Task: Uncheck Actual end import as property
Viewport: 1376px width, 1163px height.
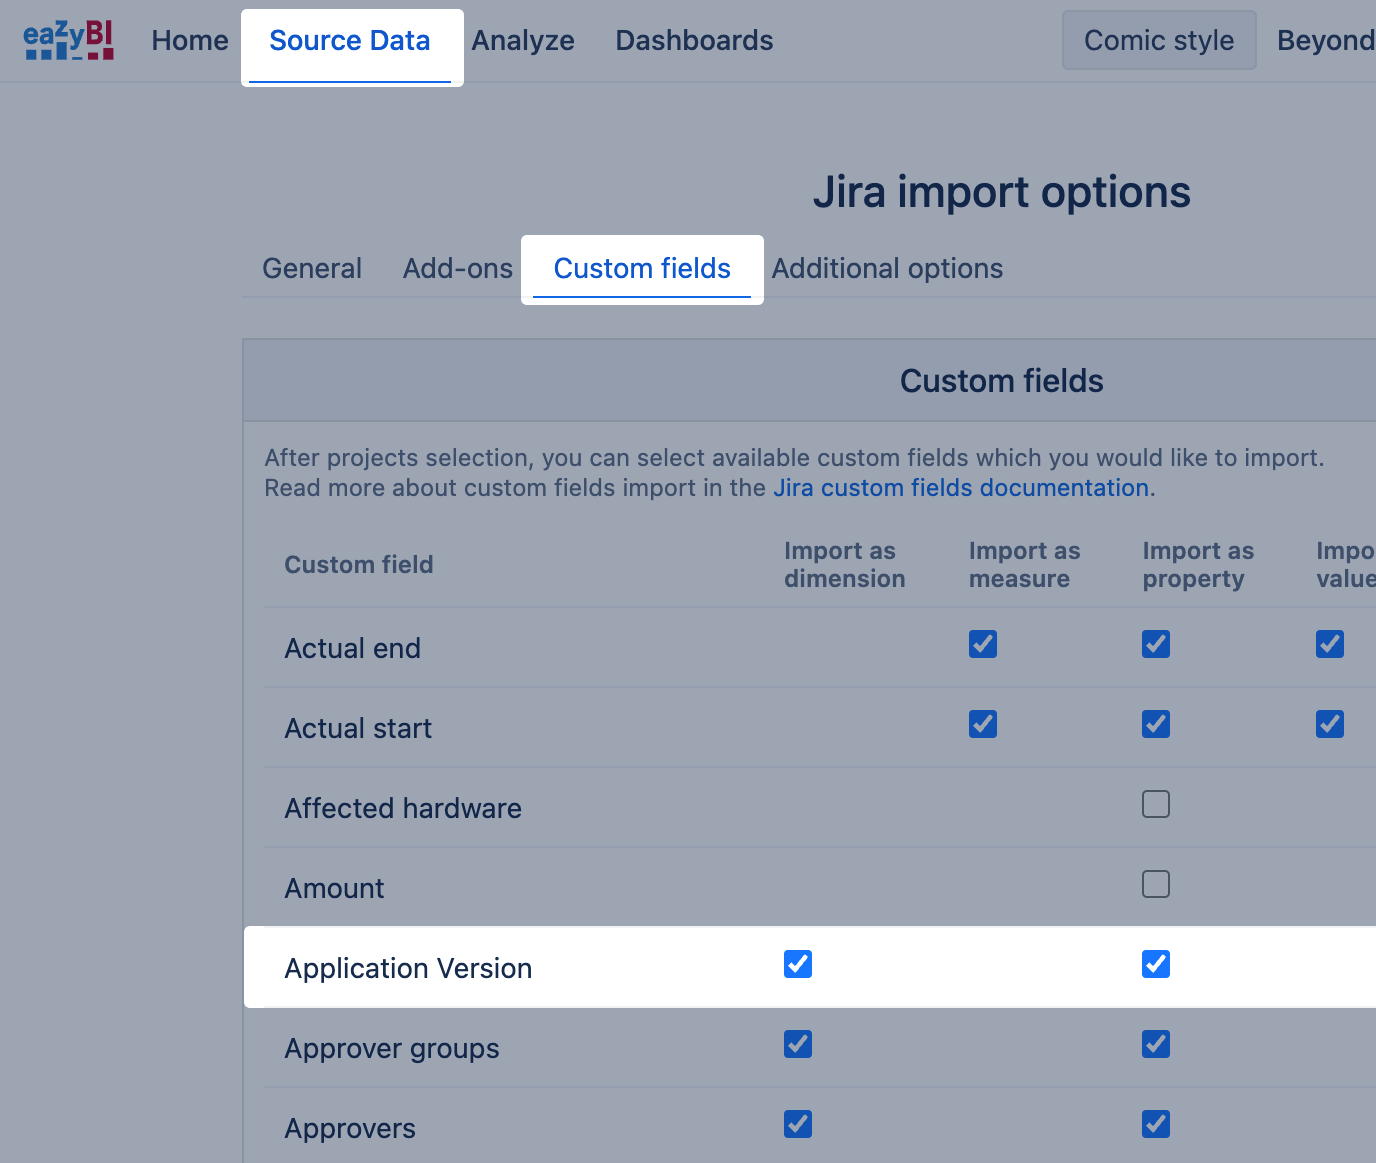Action: pyautogui.click(x=1156, y=645)
